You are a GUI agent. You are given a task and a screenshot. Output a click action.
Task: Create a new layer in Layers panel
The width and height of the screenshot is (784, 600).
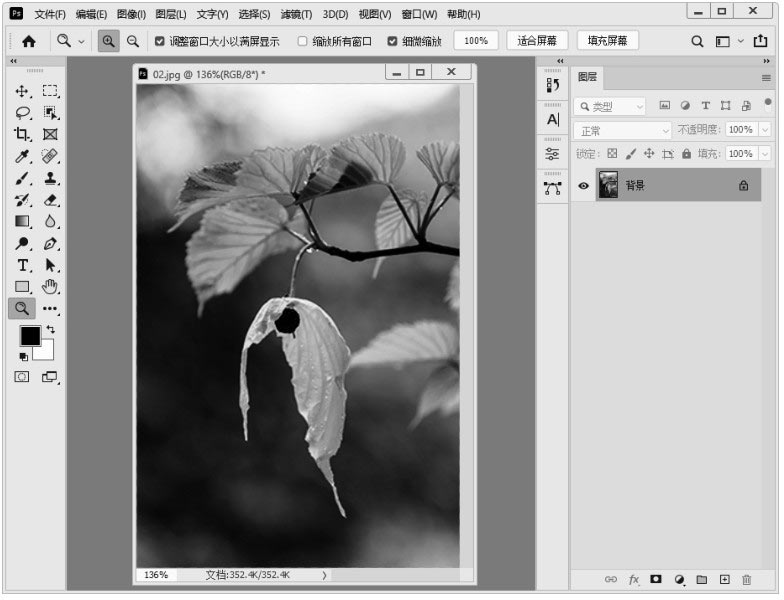coord(725,579)
